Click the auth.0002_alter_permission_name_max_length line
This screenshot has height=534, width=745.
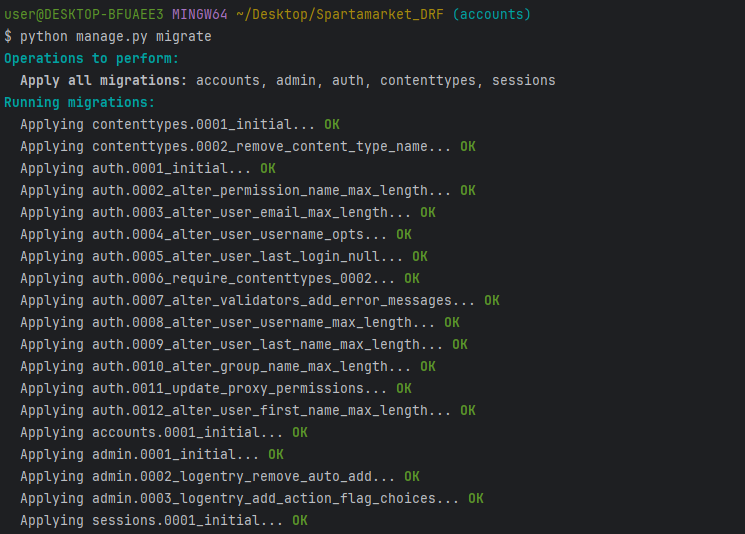[x=248, y=191]
